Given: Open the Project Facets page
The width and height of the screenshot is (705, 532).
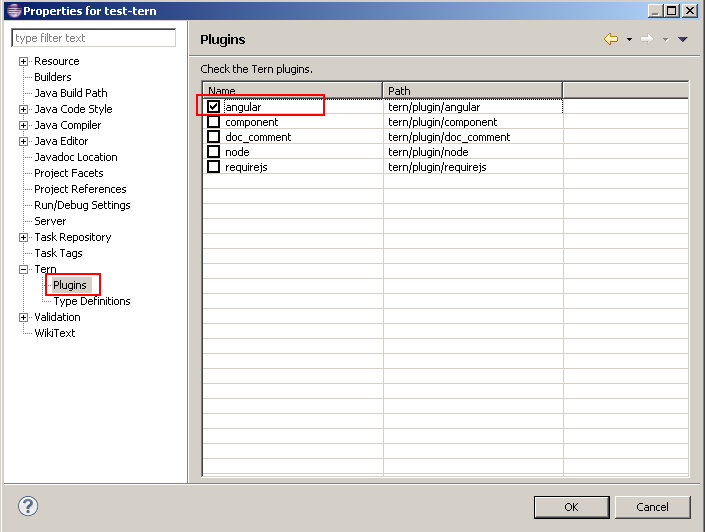Looking at the screenshot, I should [69, 173].
